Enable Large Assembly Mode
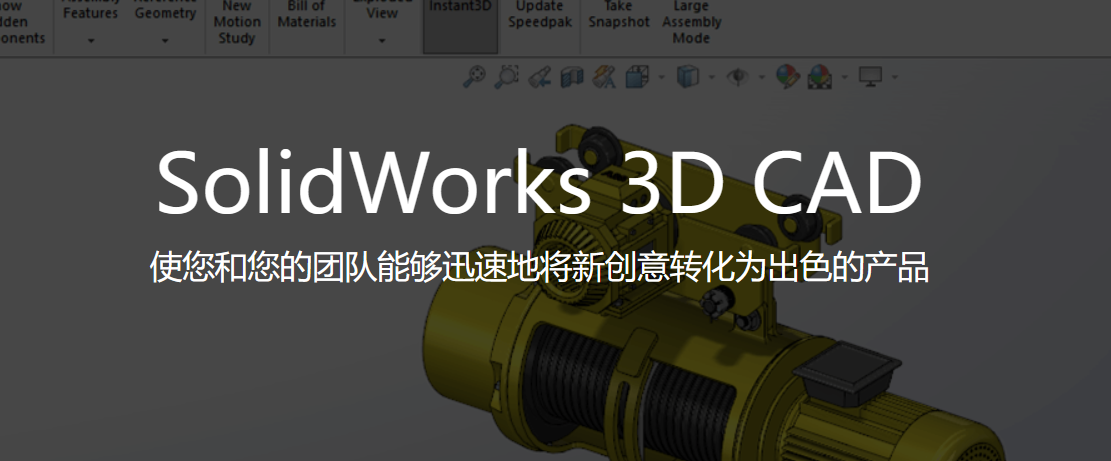 (692, 22)
